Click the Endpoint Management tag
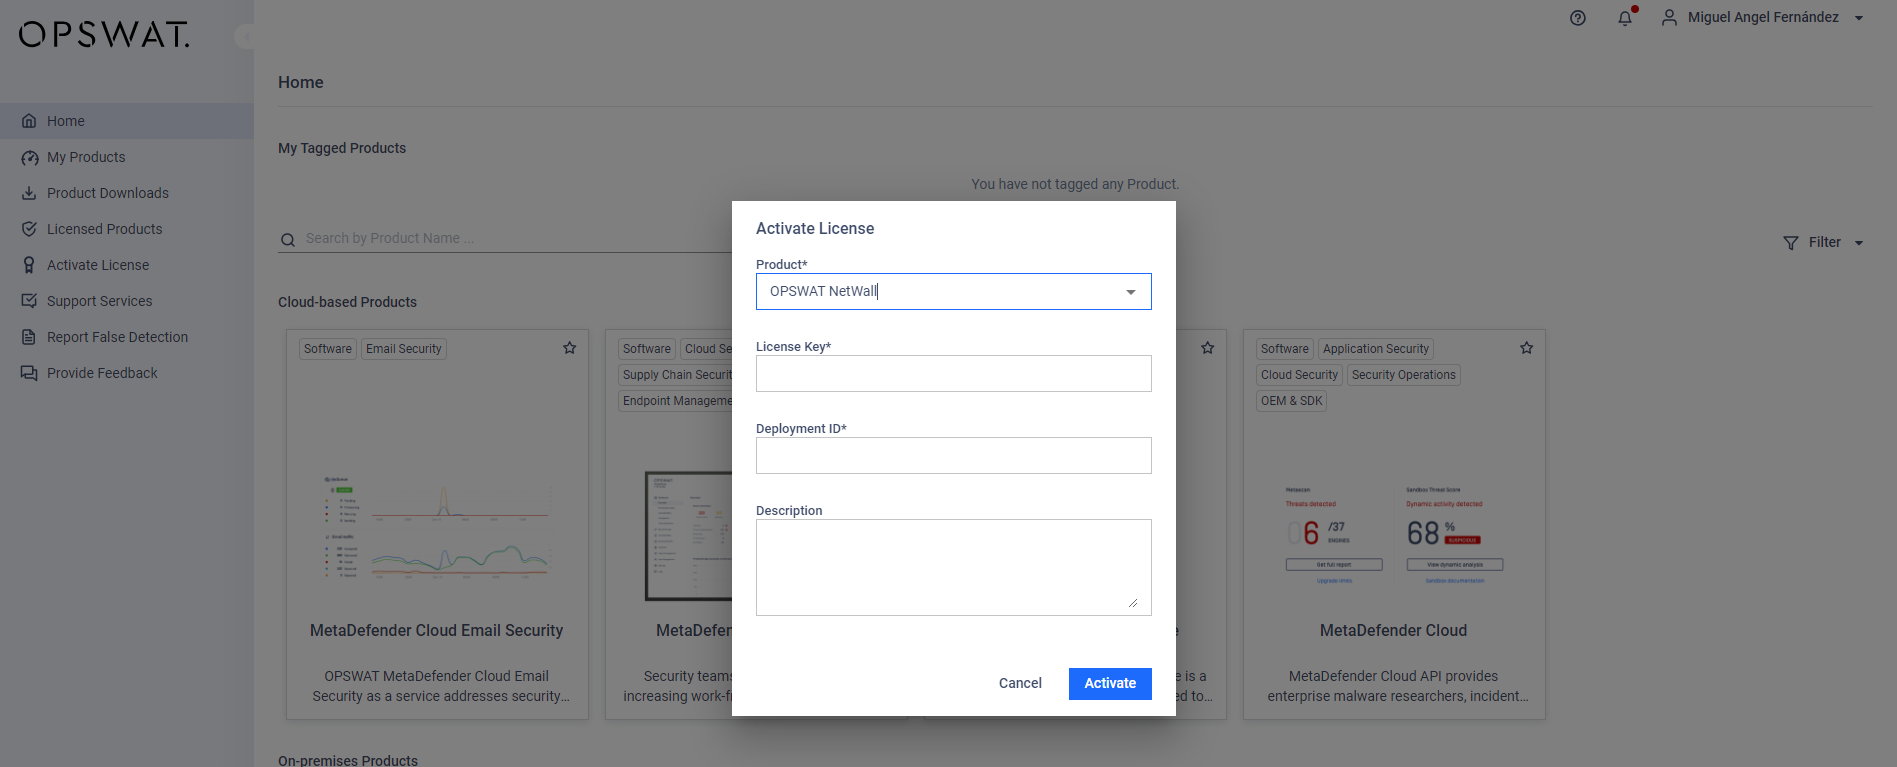 tap(676, 401)
